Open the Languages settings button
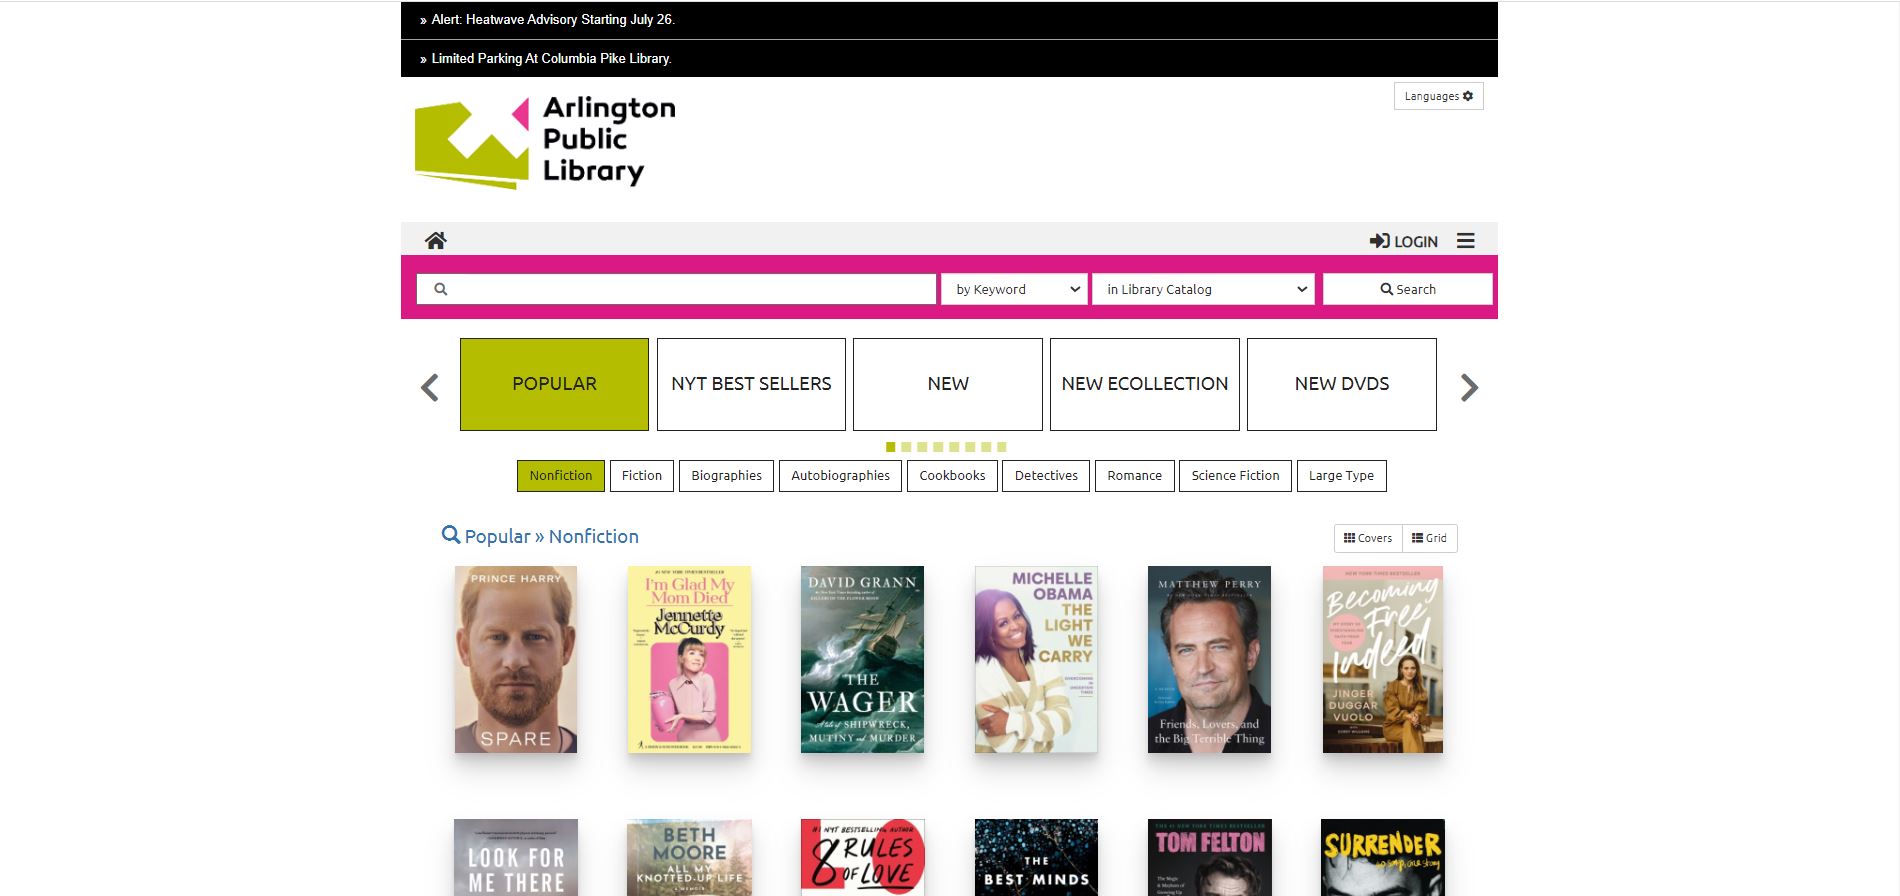The width and height of the screenshot is (1900, 896). coord(1438,96)
